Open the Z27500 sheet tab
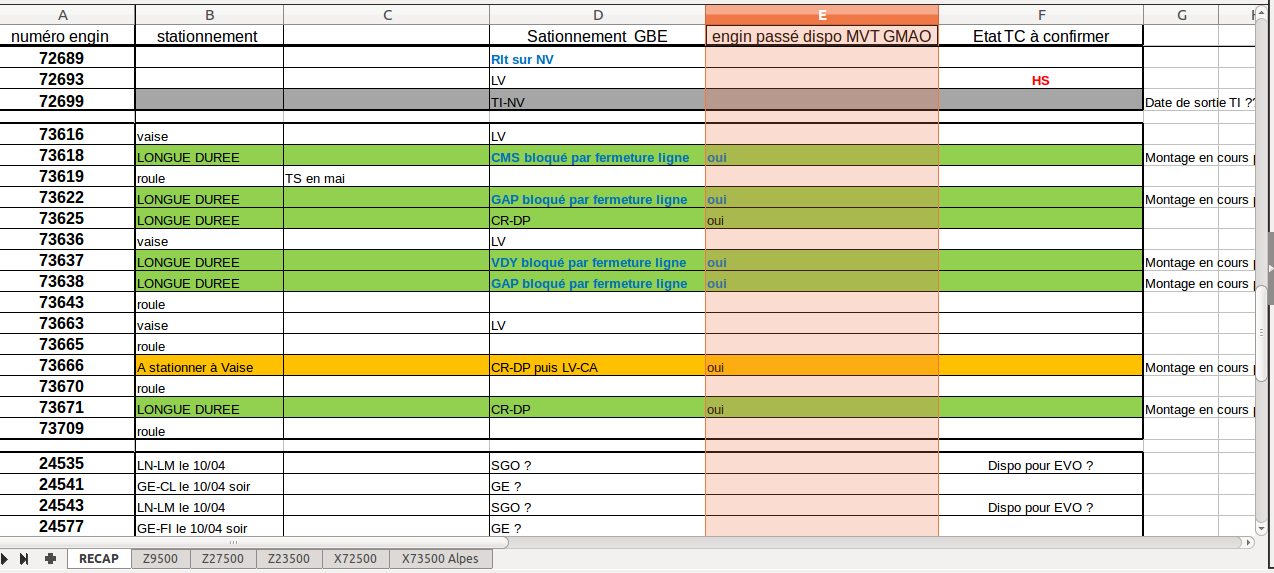The image size is (1274, 573). point(222,559)
